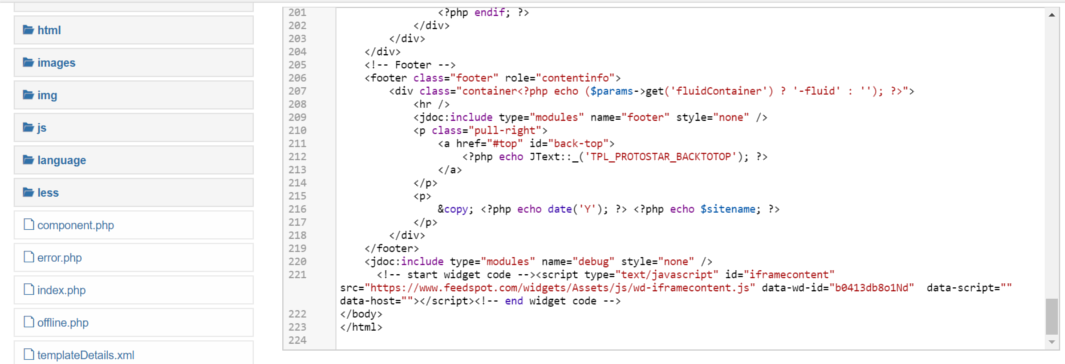Expand the less folder

[x=134, y=193]
